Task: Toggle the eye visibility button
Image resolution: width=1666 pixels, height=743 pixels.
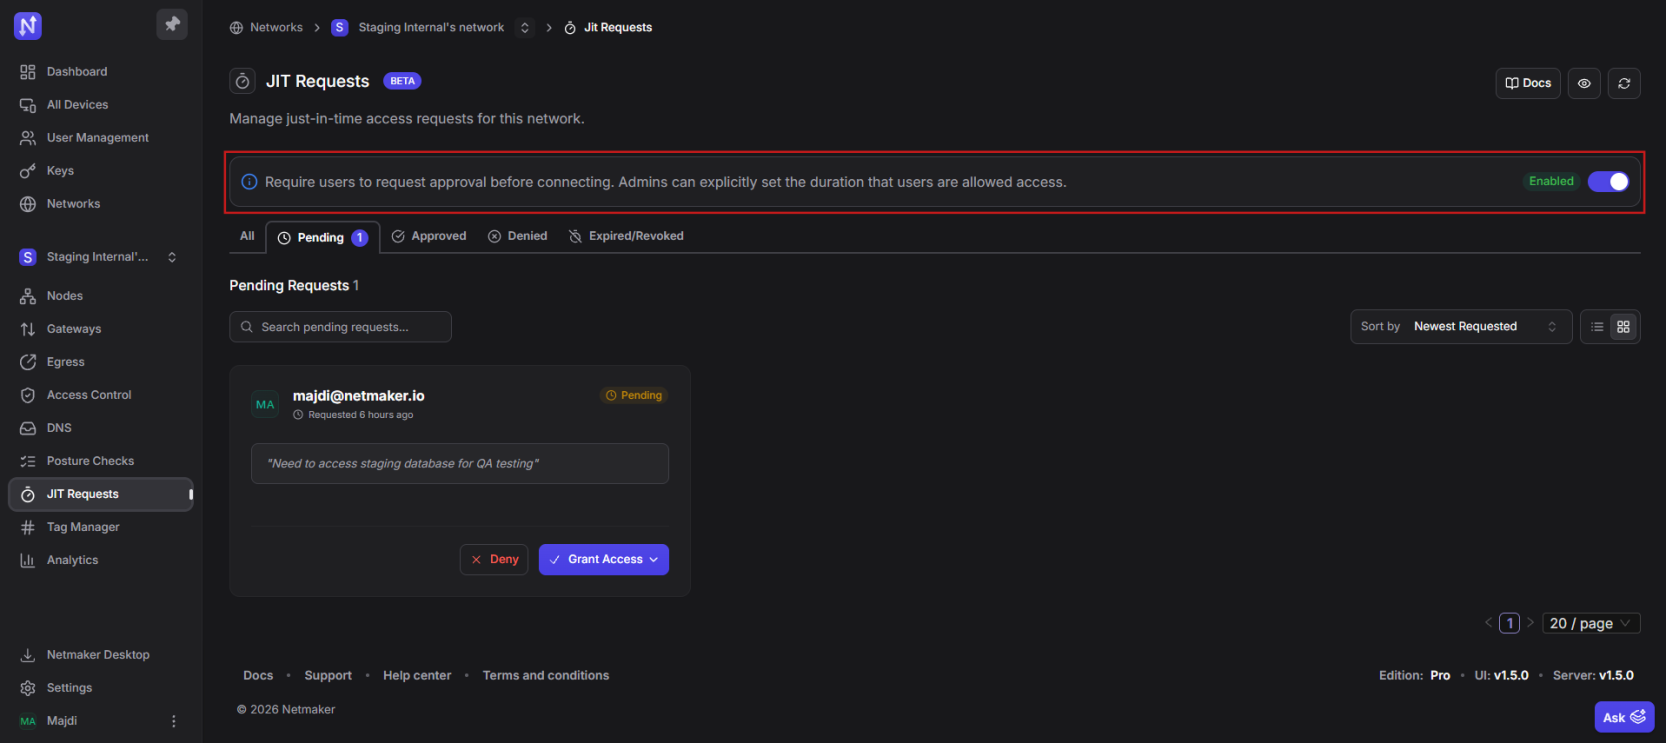Action: pyautogui.click(x=1584, y=83)
